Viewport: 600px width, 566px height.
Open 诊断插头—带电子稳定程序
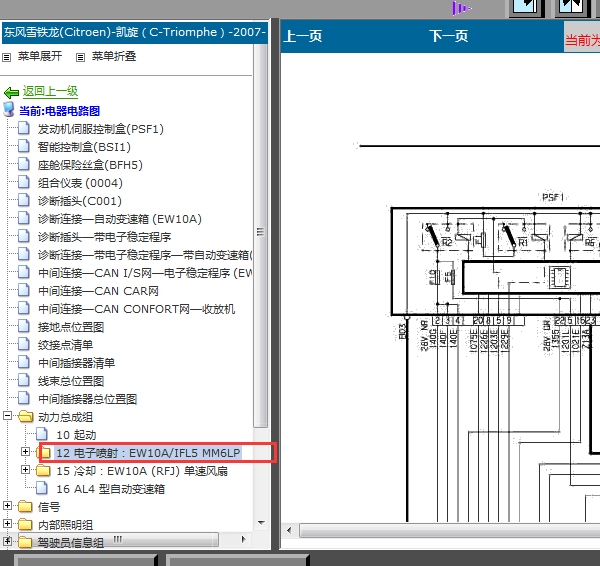pyautogui.click(x=104, y=237)
